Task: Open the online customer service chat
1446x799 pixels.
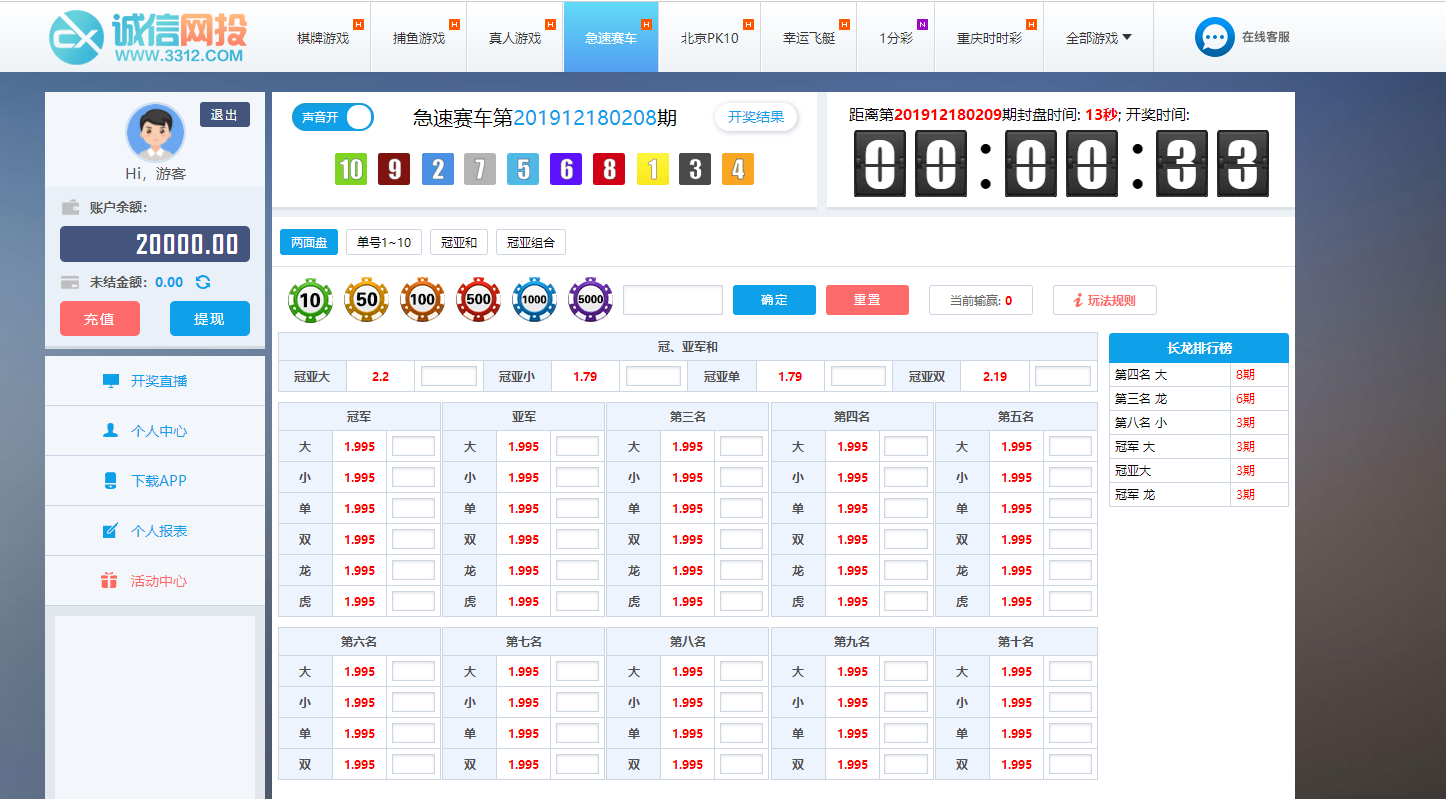Action: tap(1241, 36)
